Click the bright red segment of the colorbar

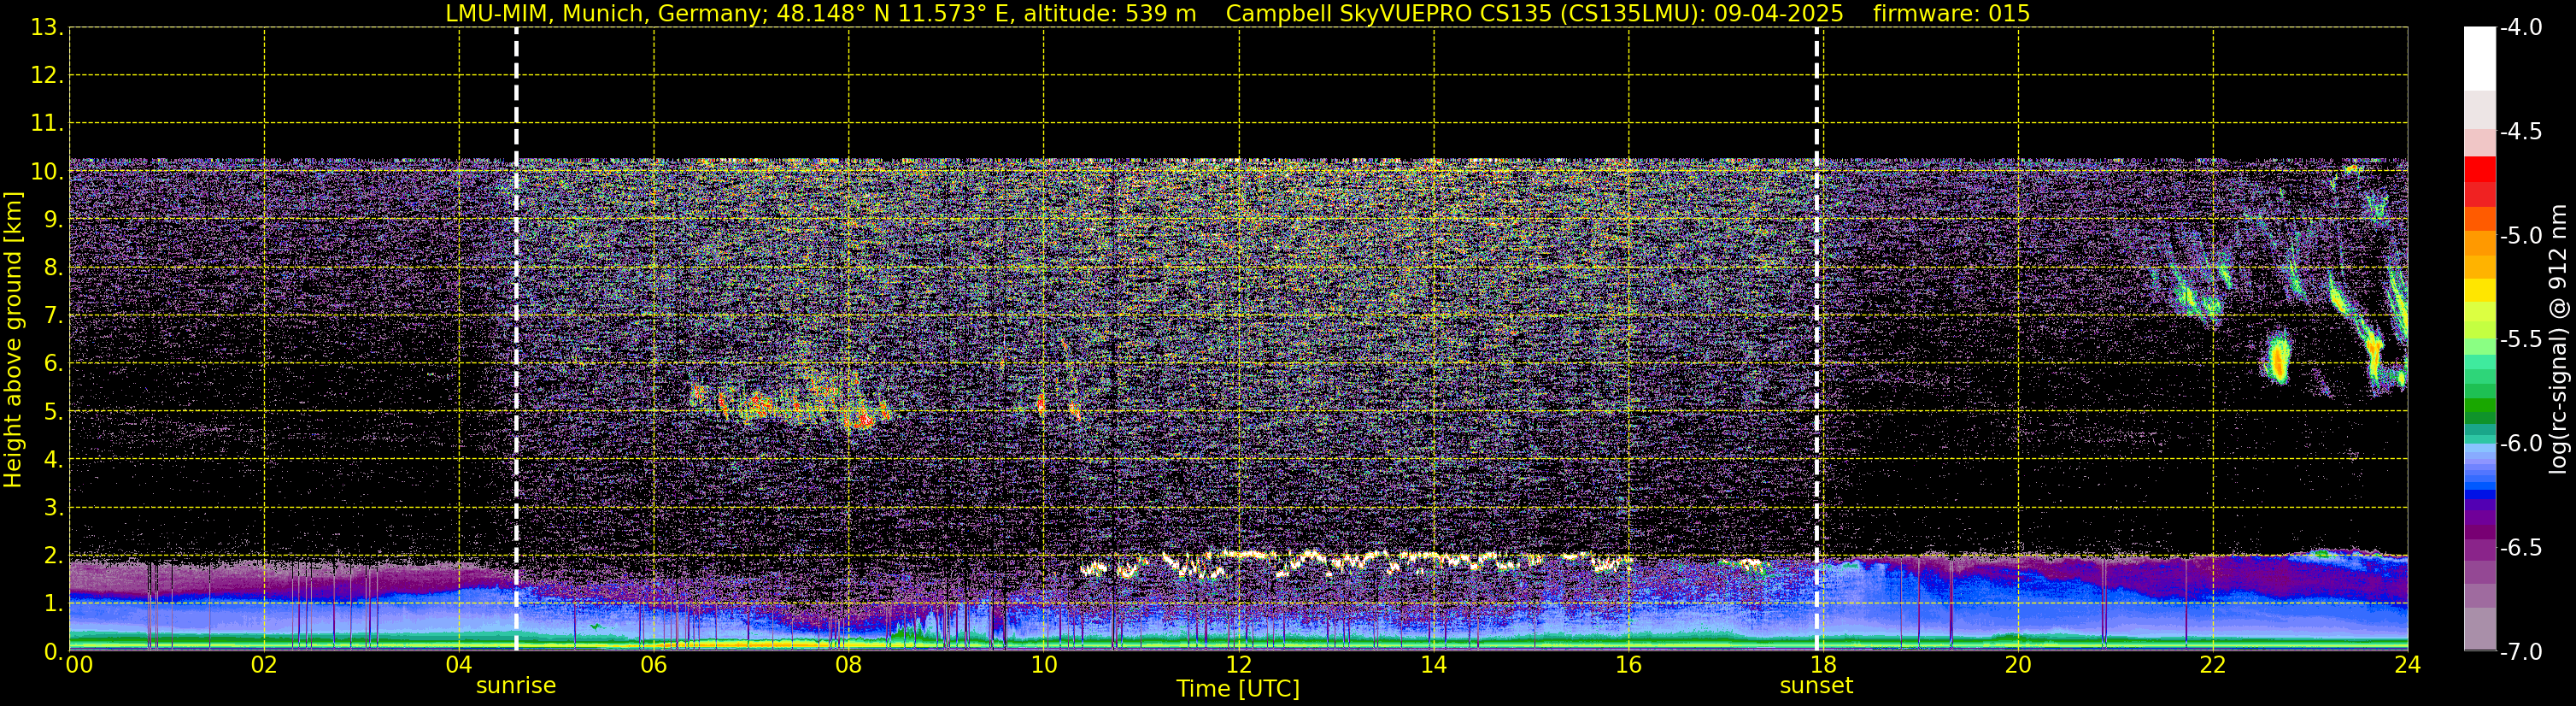pos(2480,169)
